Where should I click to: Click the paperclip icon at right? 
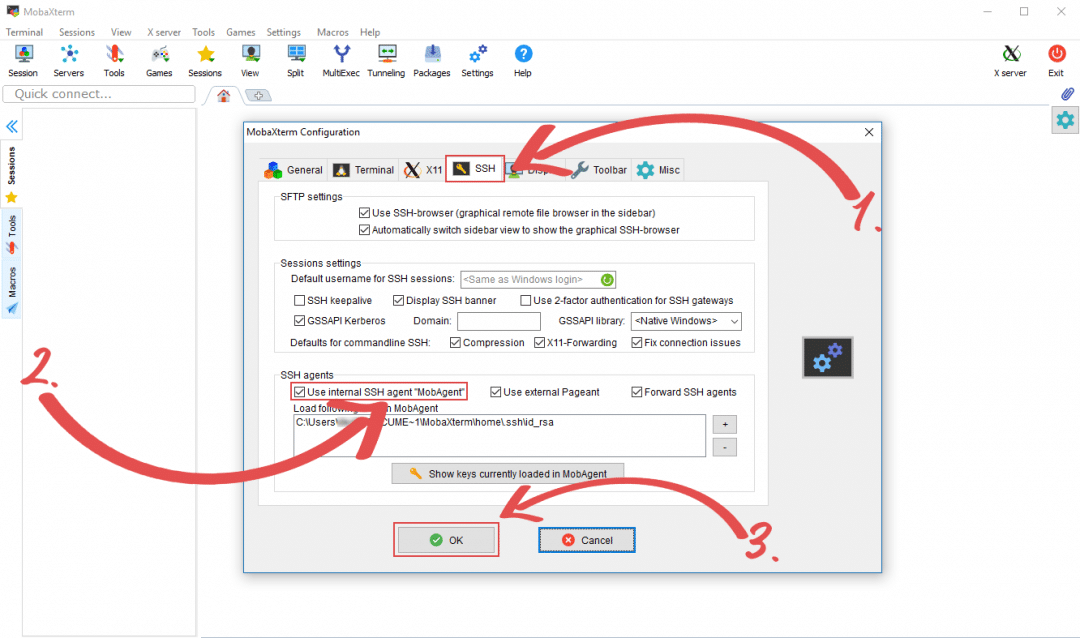tap(1067, 94)
